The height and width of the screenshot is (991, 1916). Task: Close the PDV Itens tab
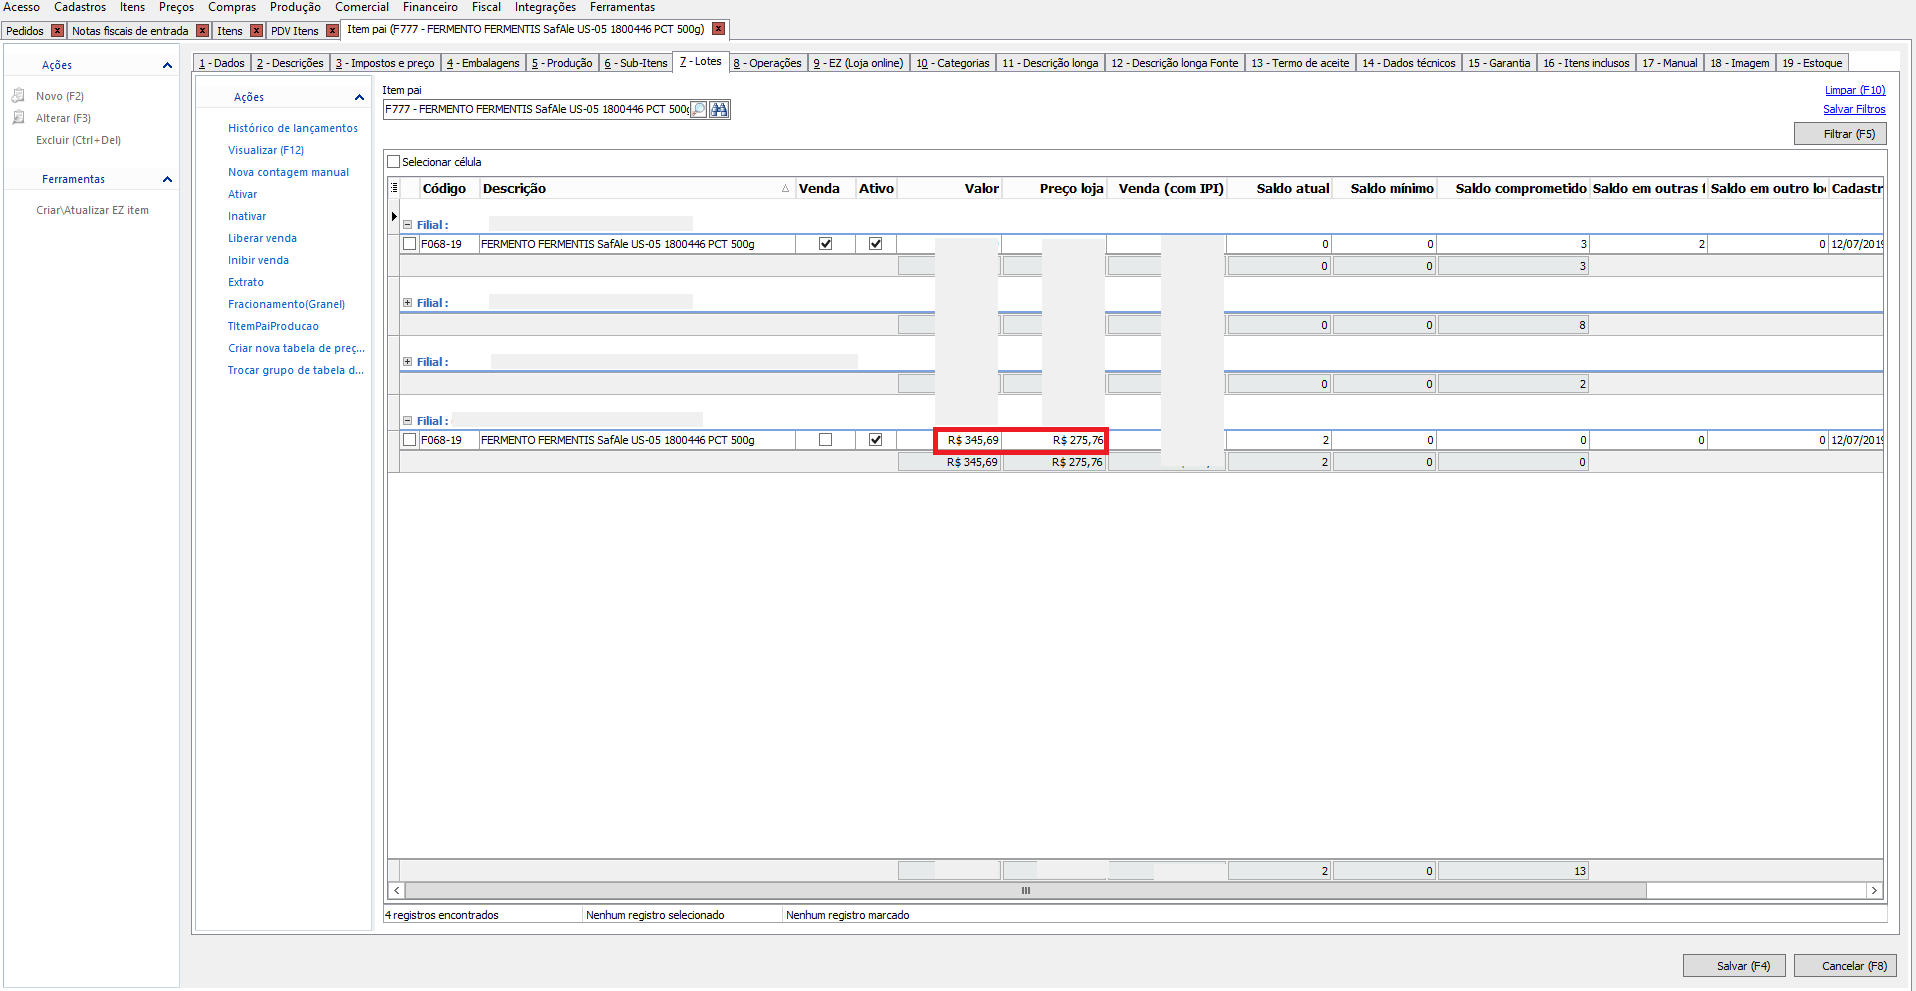coord(332,31)
